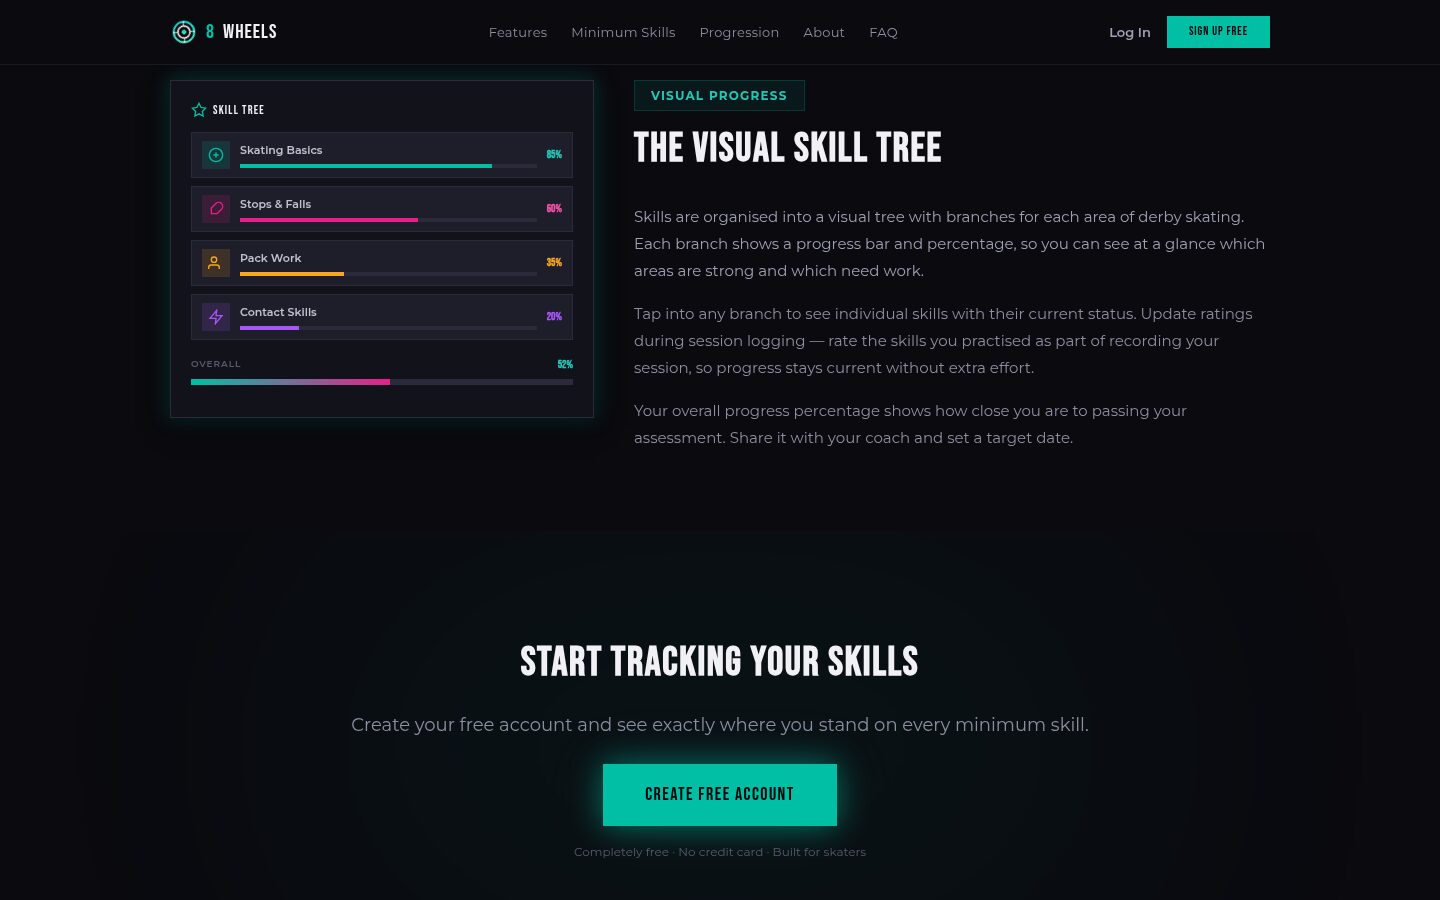Click the 'Stops & Falls' label

(275, 204)
